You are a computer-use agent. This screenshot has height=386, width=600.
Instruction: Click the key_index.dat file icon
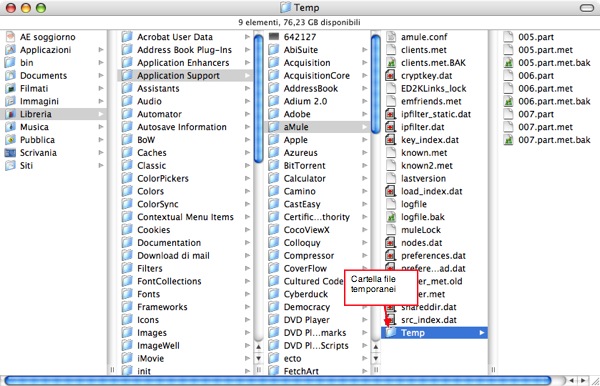click(x=391, y=140)
